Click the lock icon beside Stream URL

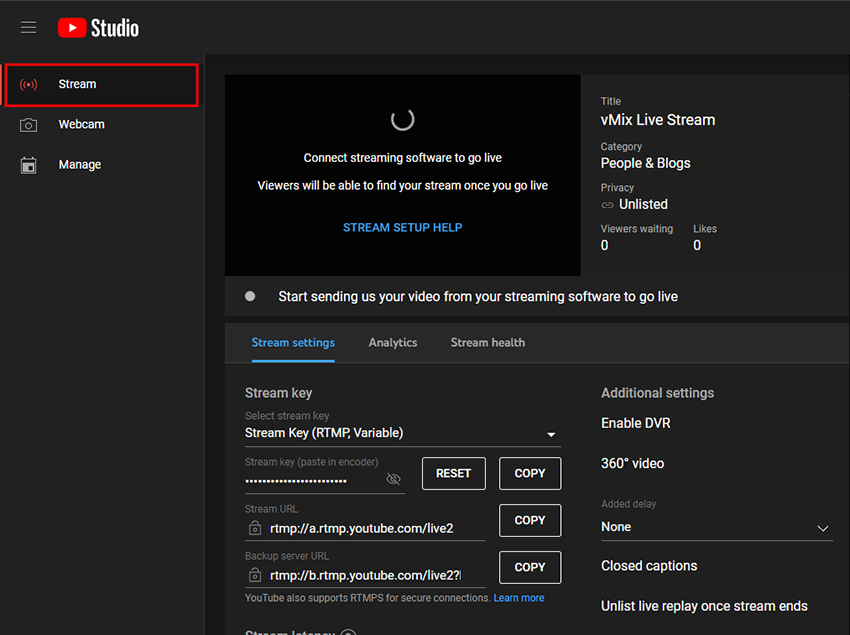(x=255, y=528)
